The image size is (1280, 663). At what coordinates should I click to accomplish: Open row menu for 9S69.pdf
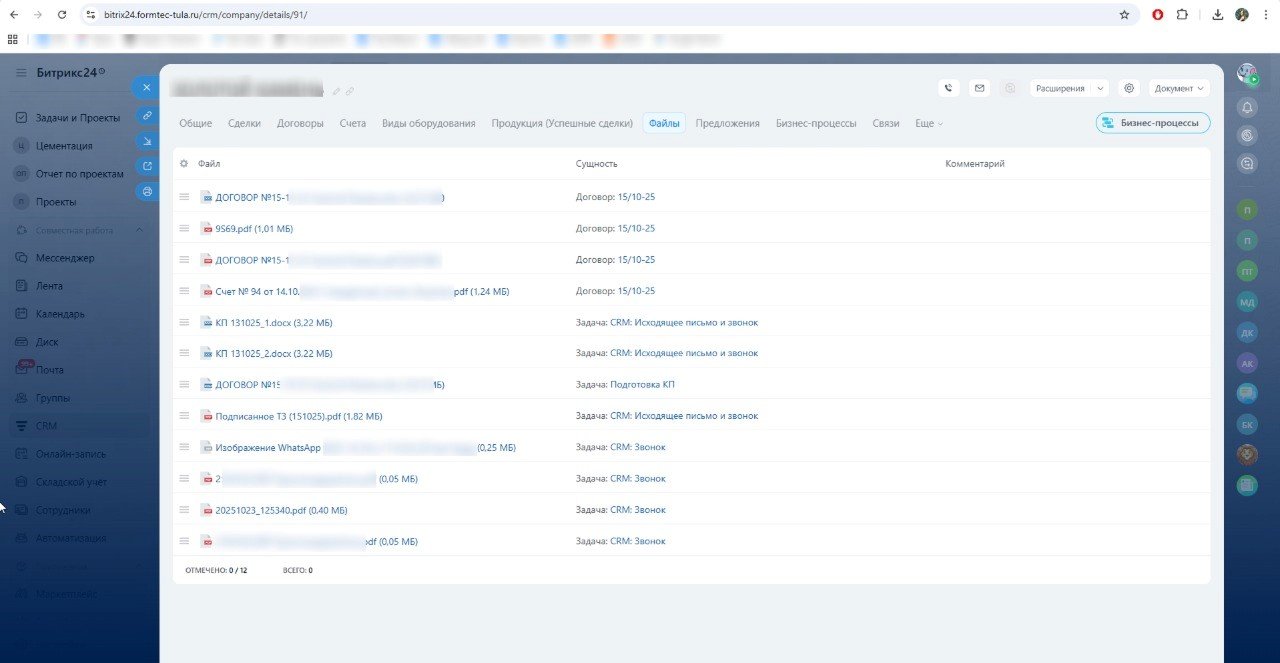click(x=184, y=228)
